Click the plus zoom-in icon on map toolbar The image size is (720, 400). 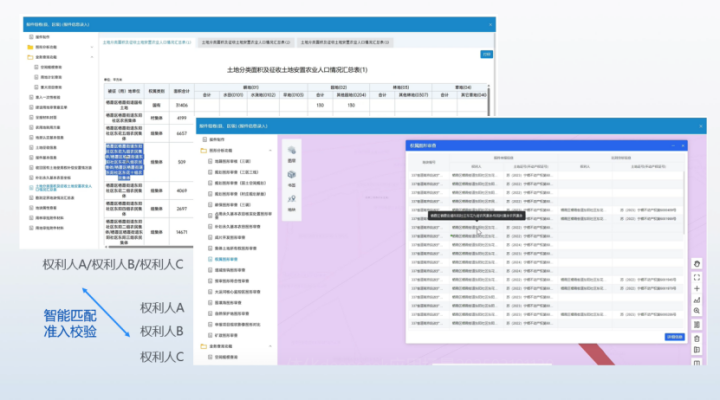tap(696, 288)
